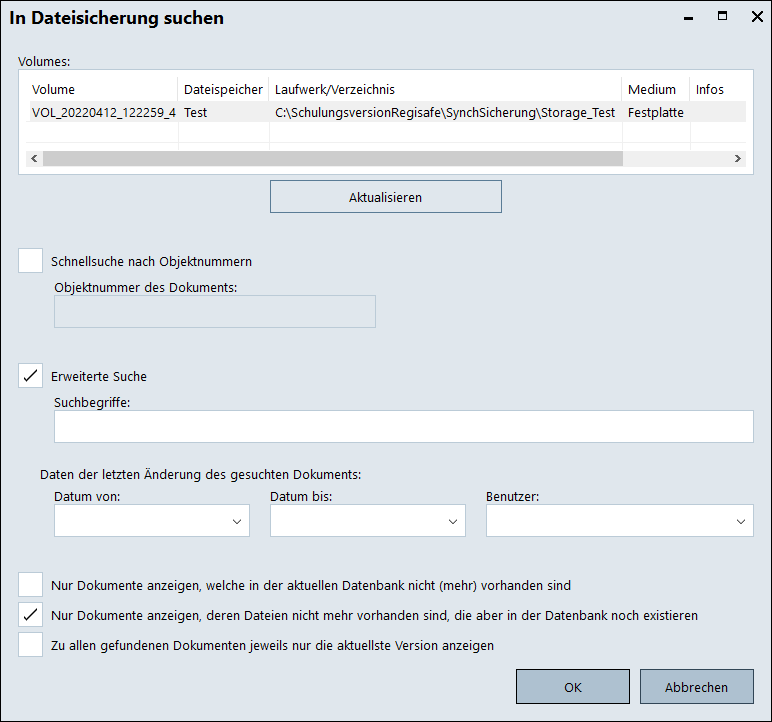Maximize the In Dateisicherung suchen window
This screenshot has height=722, width=772.
(x=722, y=17)
